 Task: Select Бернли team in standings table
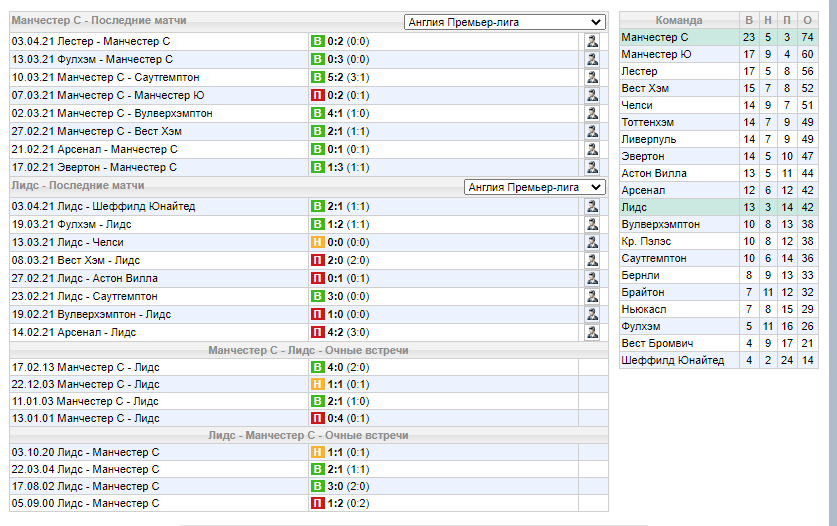(640, 276)
